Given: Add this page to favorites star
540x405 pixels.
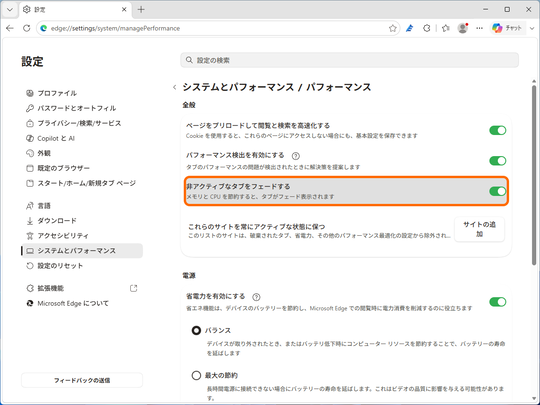Looking at the screenshot, I should [x=392, y=28].
